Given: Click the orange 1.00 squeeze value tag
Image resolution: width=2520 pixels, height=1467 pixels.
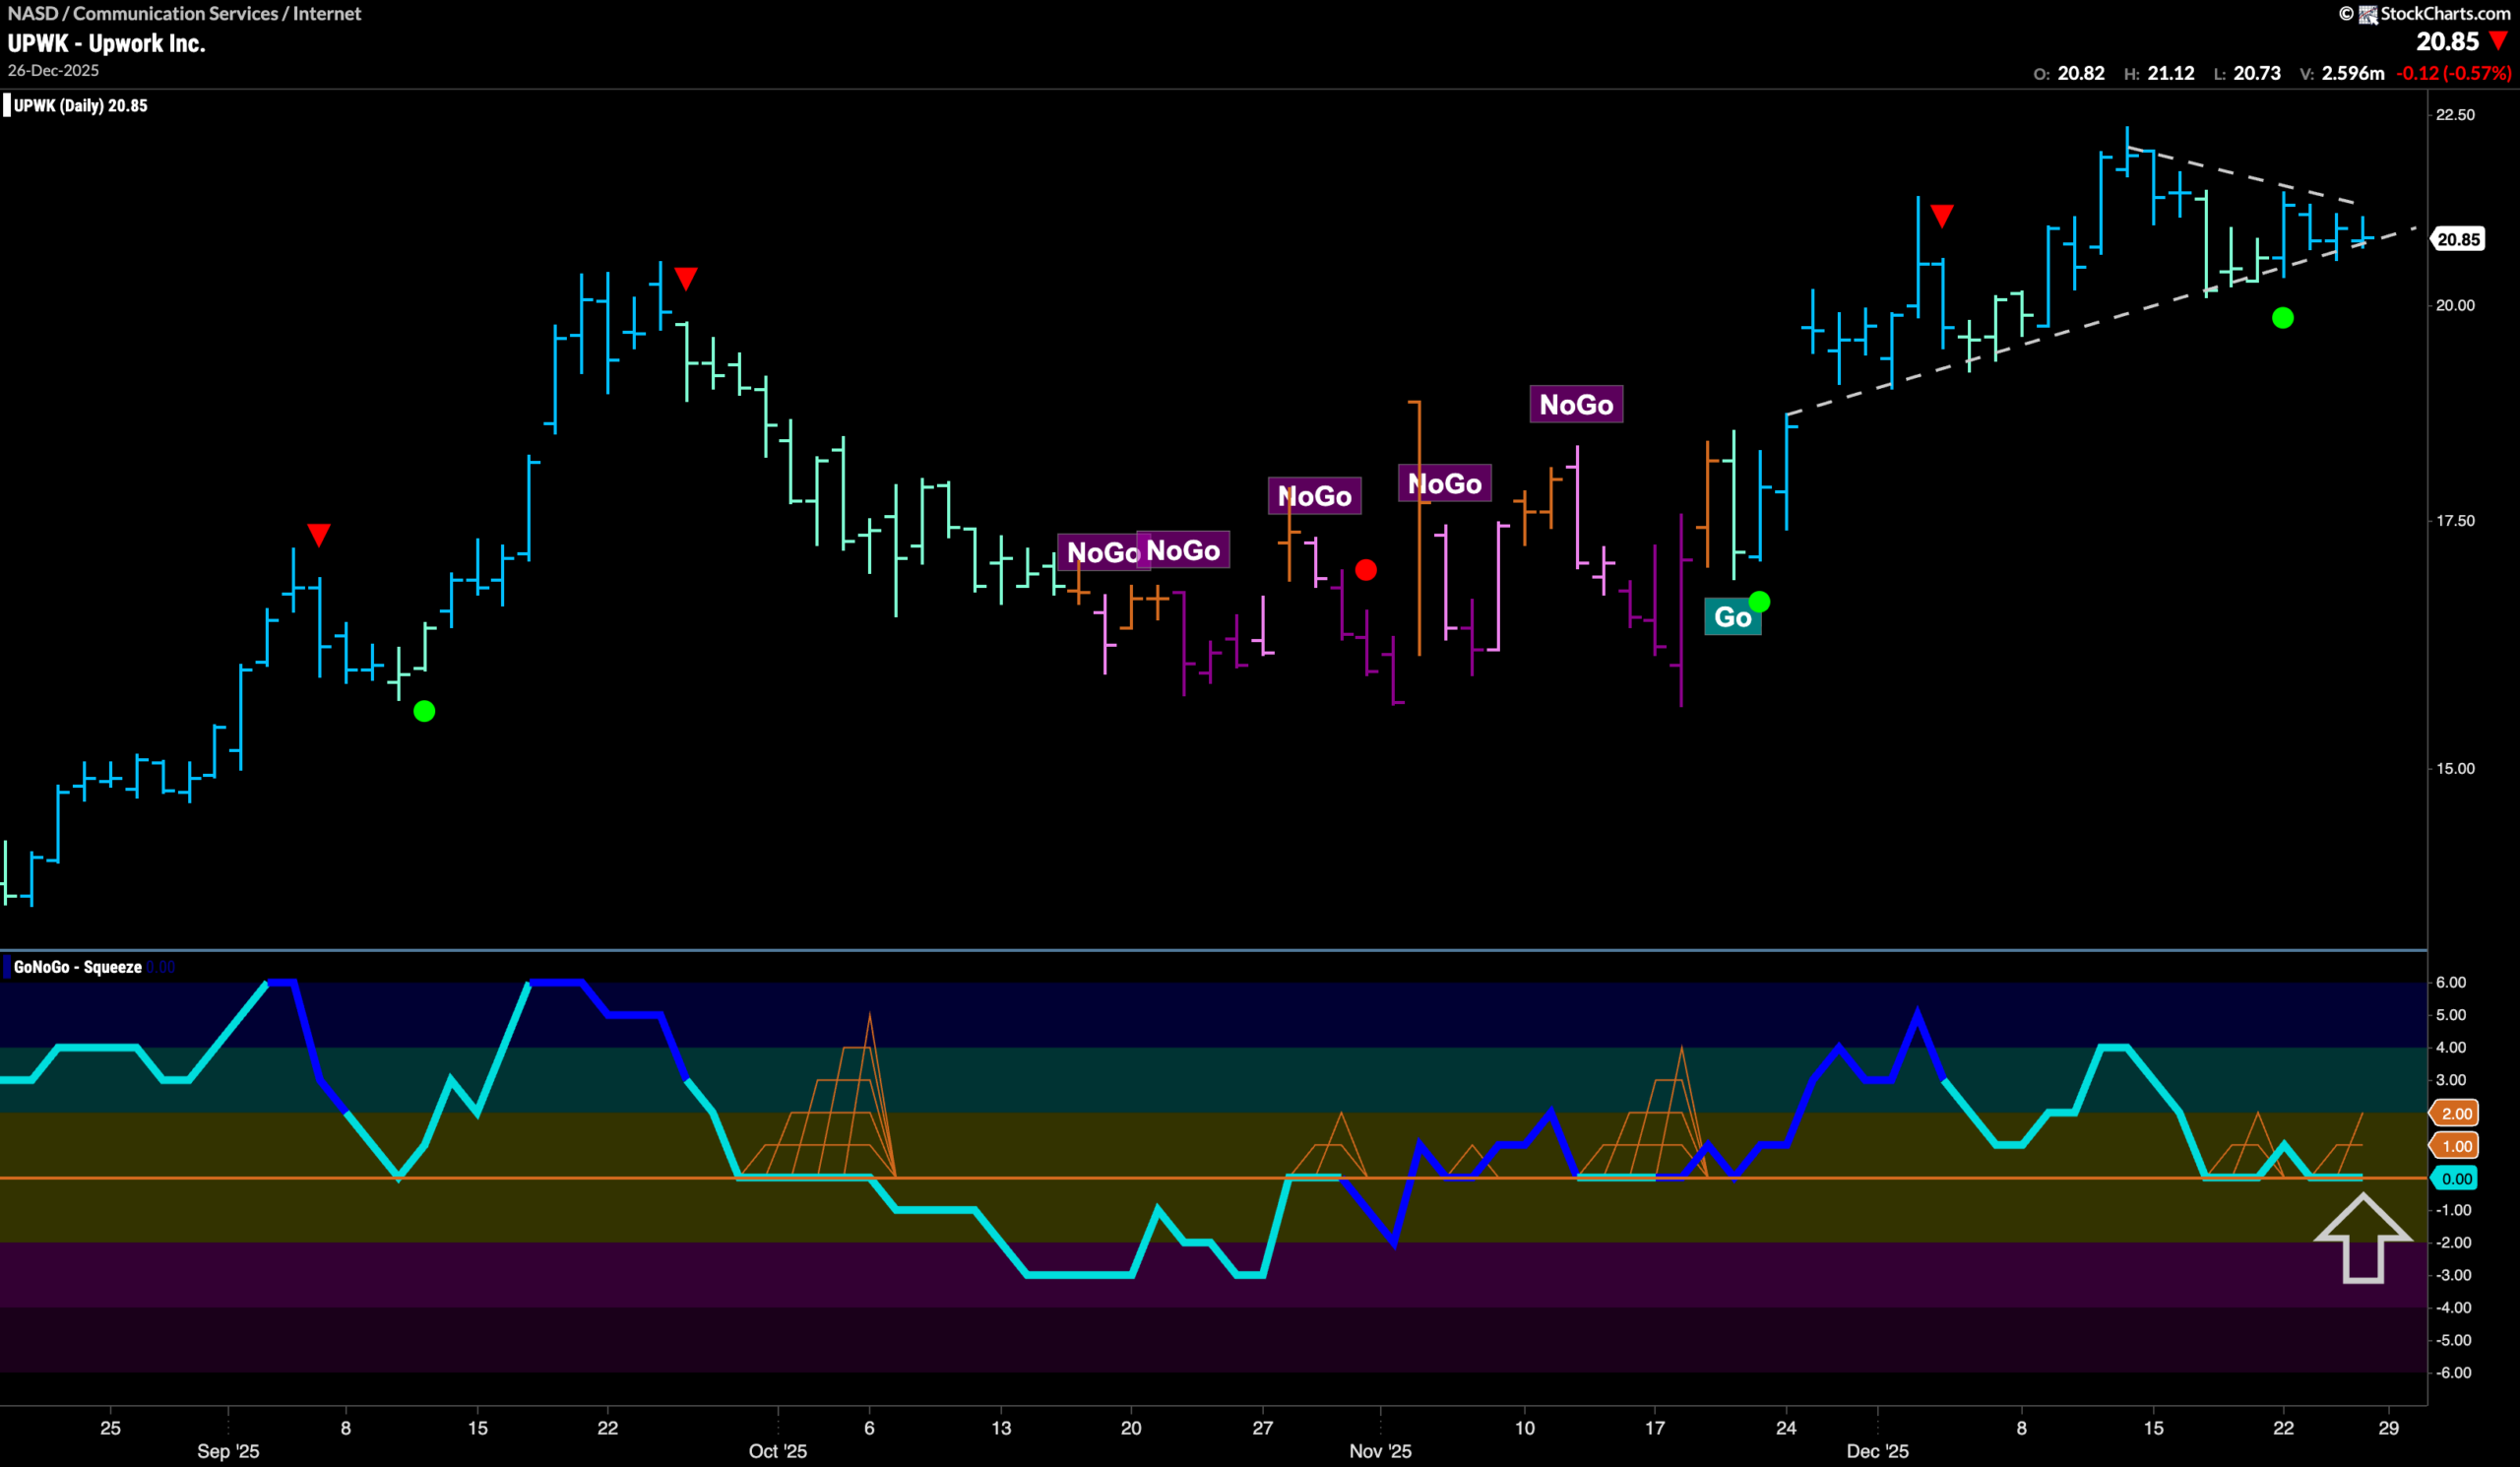Looking at the screenshot, I should tap(2455, 1146).
